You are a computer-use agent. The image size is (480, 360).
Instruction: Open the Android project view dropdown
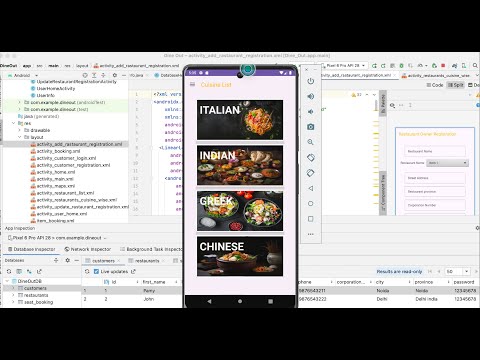point(22,75)
